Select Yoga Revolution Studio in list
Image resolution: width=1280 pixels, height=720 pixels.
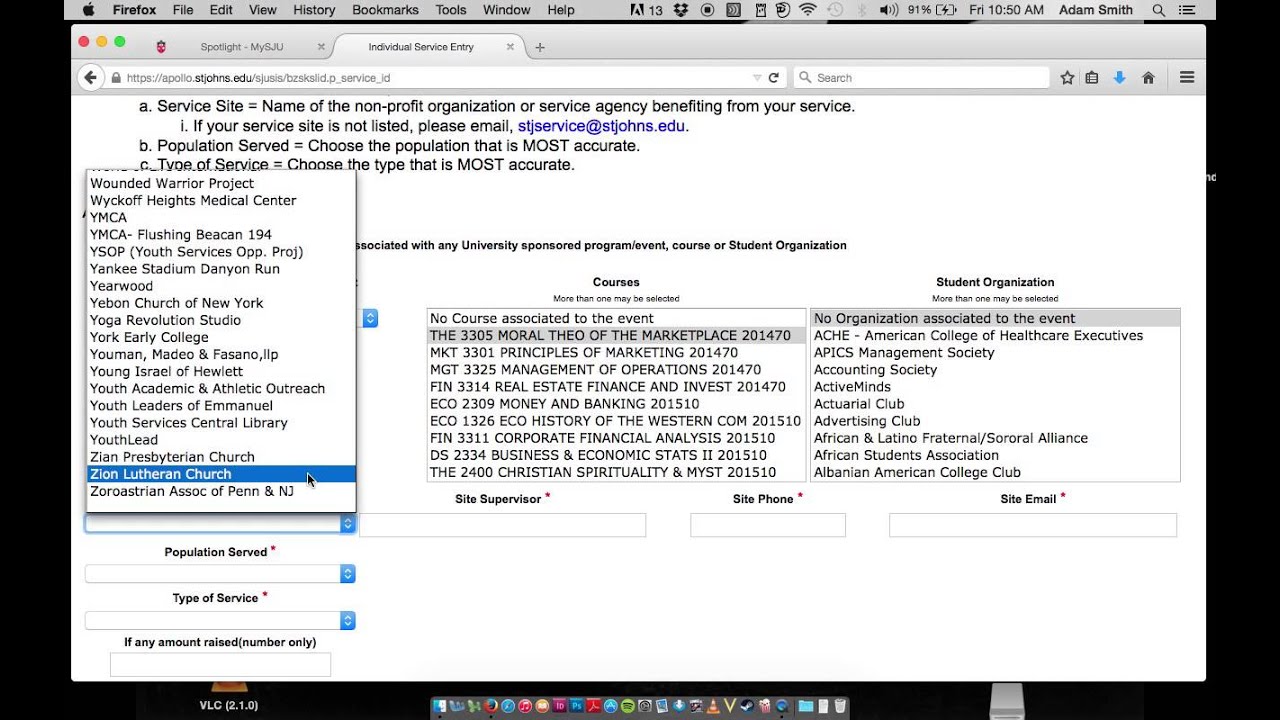tap(221, 320)
